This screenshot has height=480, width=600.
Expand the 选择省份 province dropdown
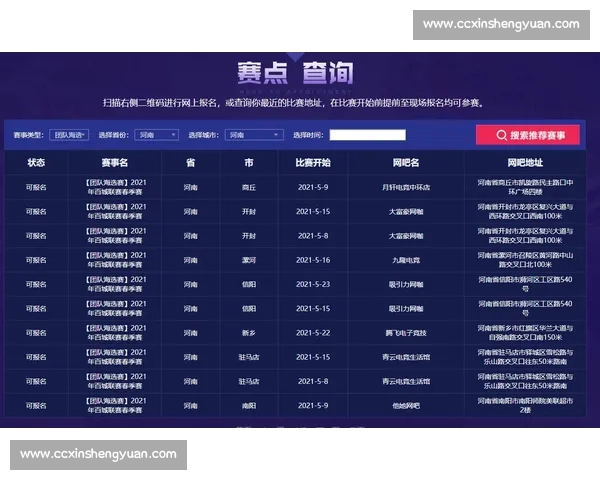click(157, 135)
